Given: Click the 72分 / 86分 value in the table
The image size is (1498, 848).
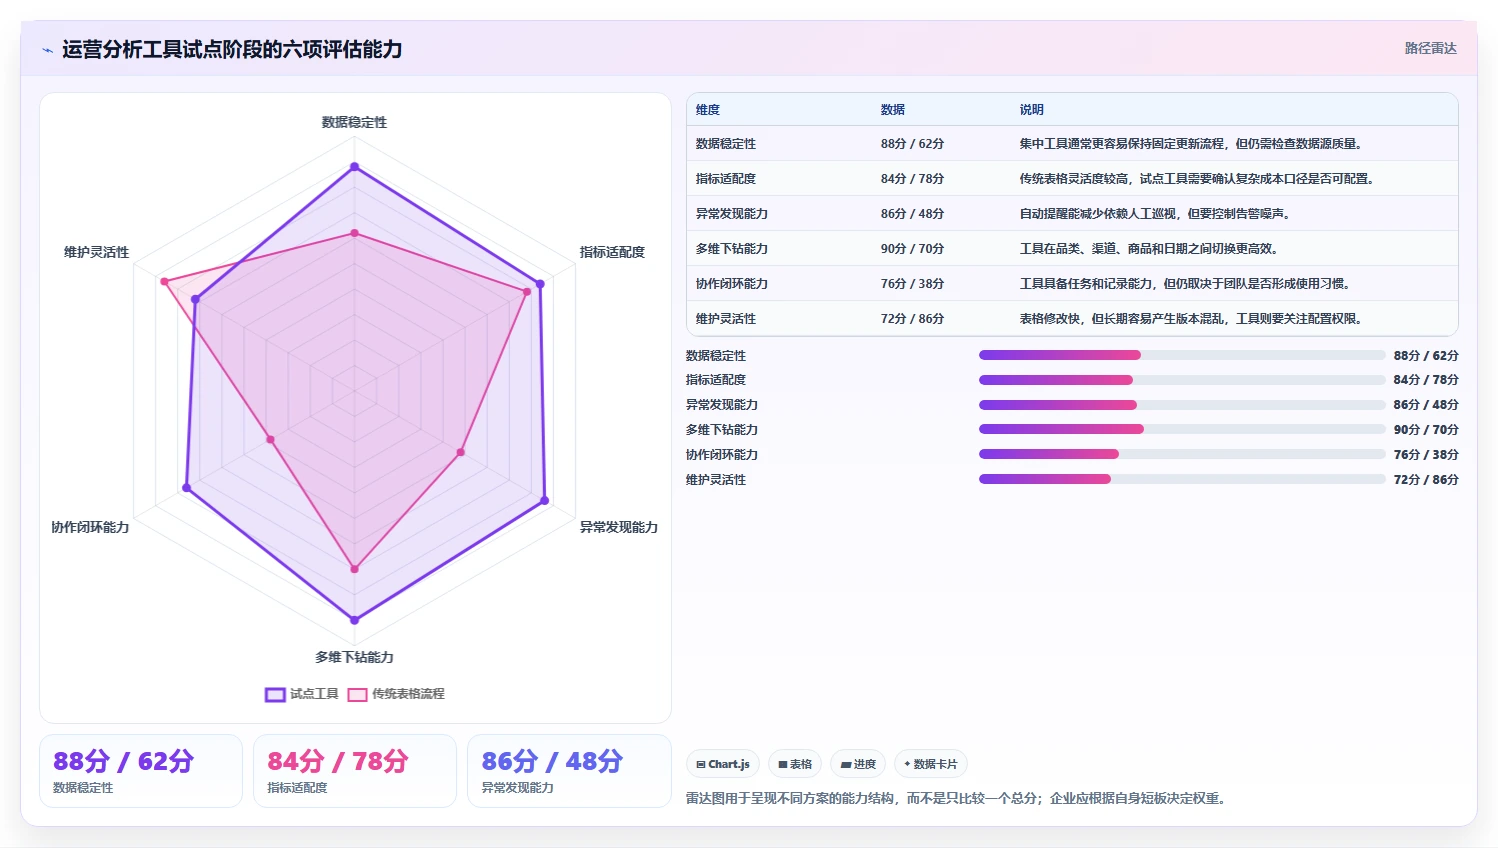Looking at the screenshot, I should point(912,319).
